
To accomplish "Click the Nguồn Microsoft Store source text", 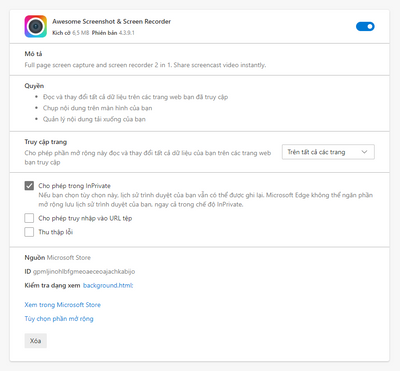I will click(x=57, y=257).
